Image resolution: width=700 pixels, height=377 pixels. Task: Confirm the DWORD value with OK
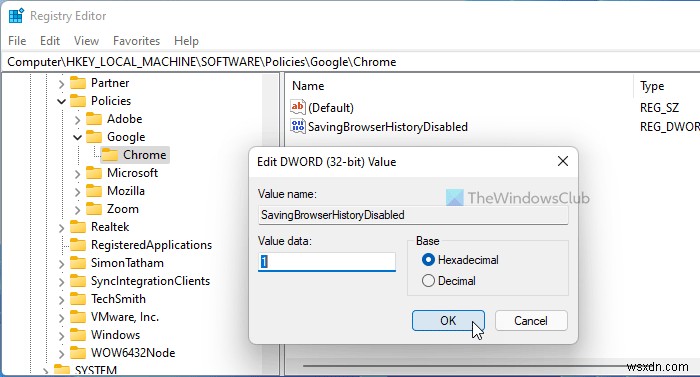coord(448,321)
